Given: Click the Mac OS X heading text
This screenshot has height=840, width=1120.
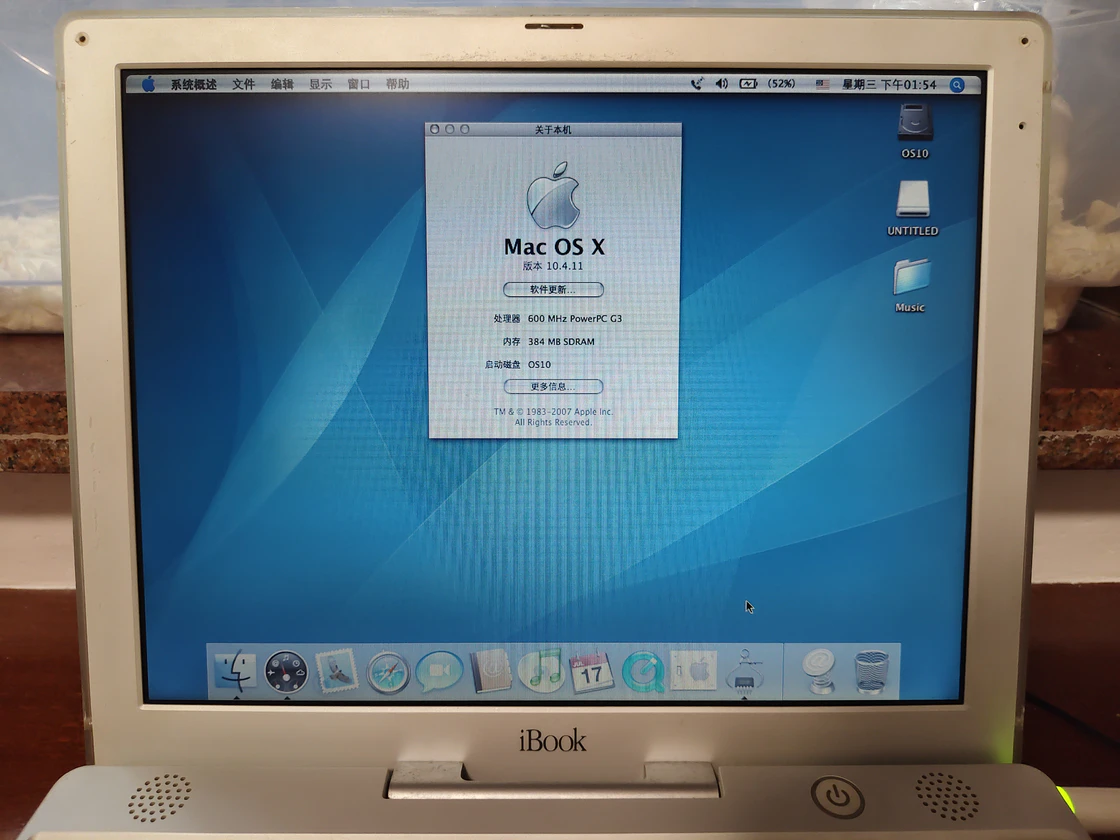Looking at the screenshot, I should click(554, 246).
